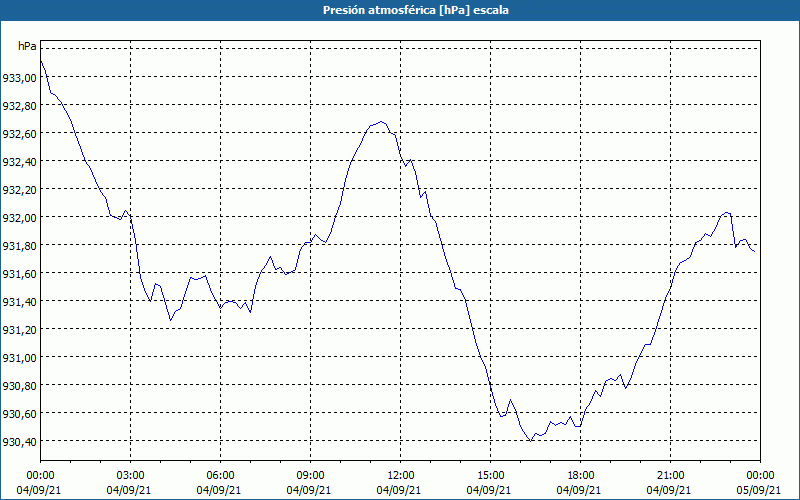Click the 12:00 time axis label
This screenshot has width=800, height=500.
pyautogui.click(x=401, y=476)
